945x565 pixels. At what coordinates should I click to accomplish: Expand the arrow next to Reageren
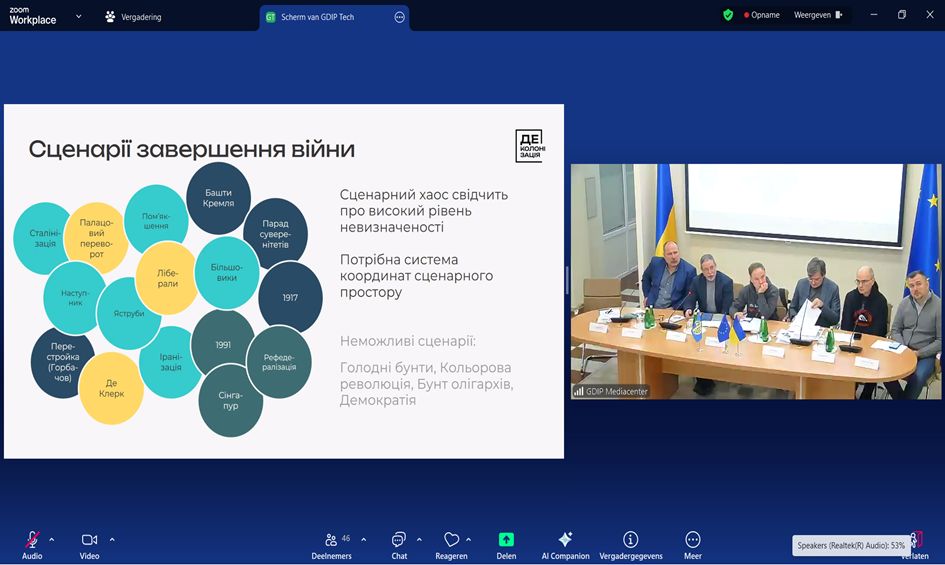468,539
